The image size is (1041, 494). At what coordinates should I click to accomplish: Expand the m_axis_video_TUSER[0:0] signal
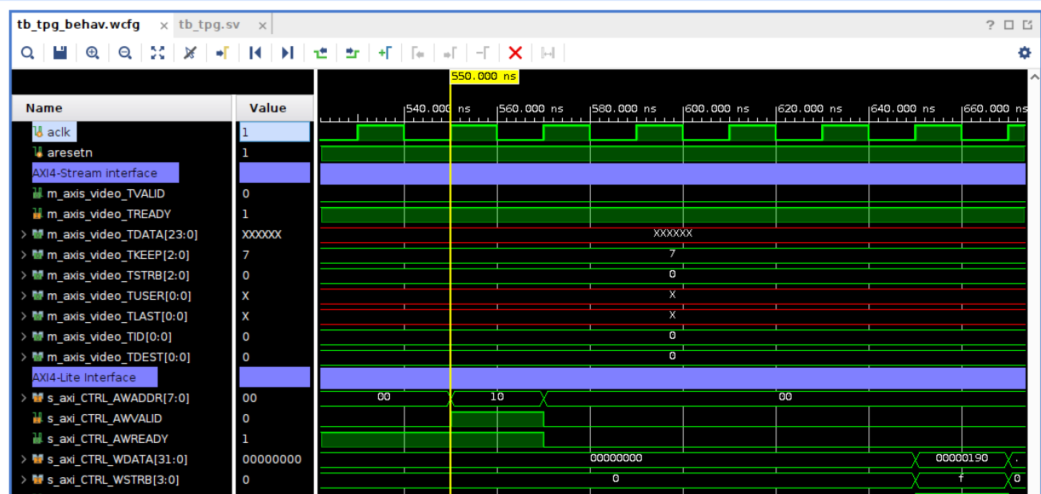24,295
